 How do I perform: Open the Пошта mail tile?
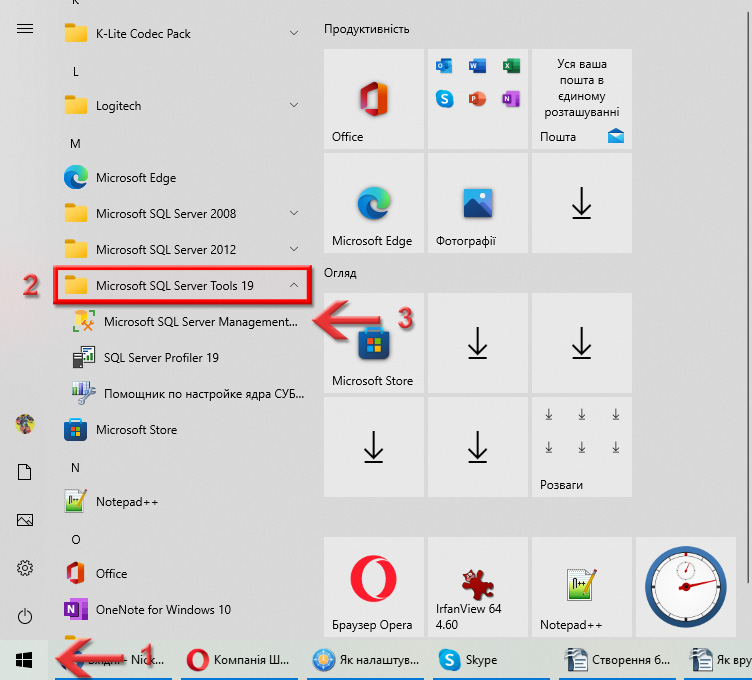582,99
